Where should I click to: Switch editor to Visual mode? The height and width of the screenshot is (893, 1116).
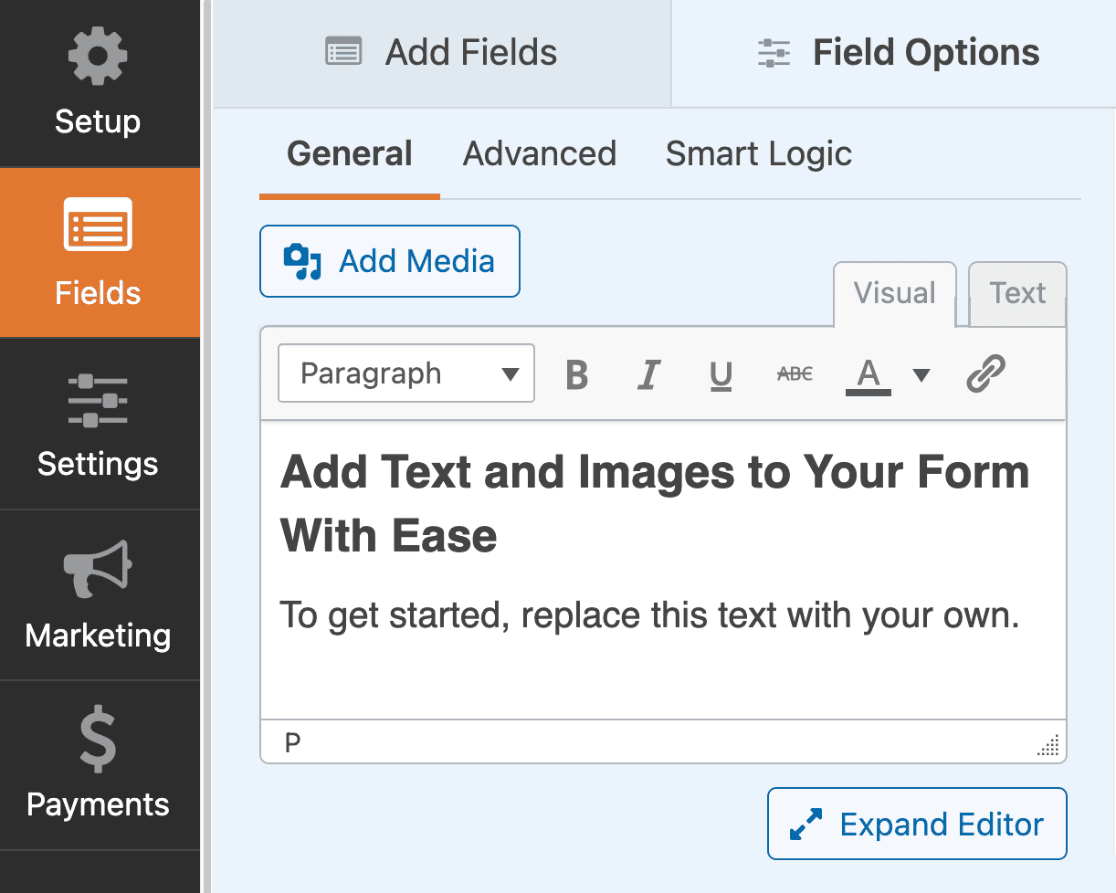click(x=894, y=294)
